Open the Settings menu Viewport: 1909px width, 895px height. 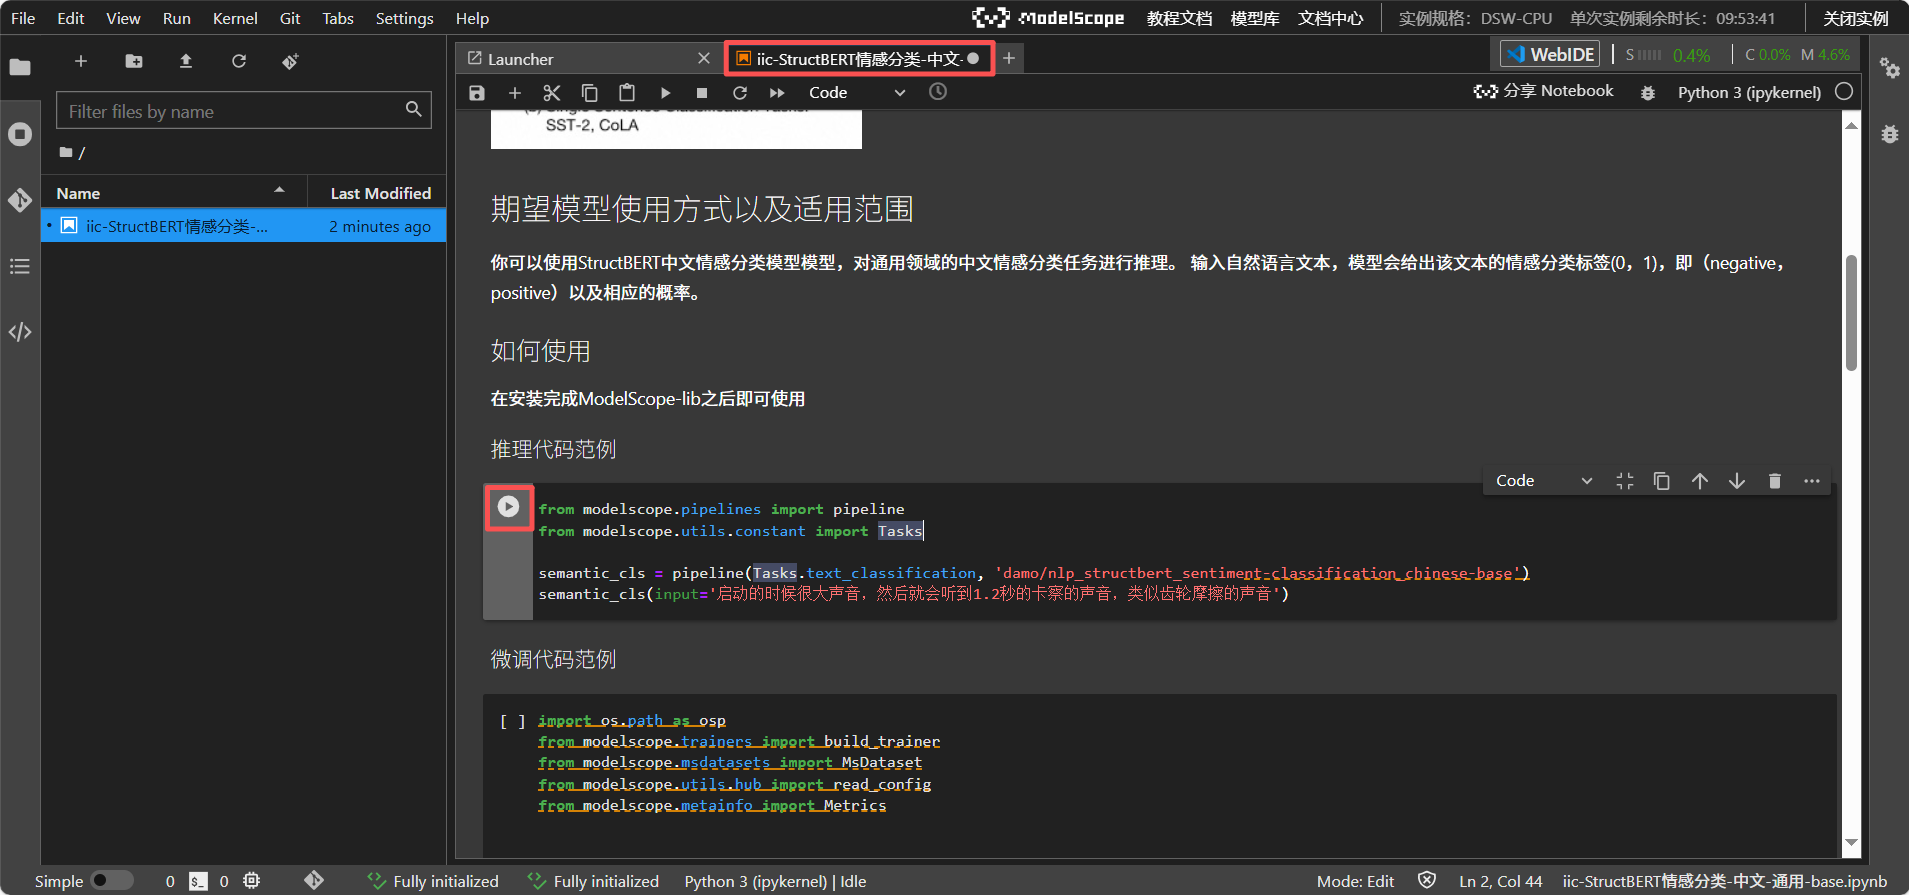(x=404, y=18)
